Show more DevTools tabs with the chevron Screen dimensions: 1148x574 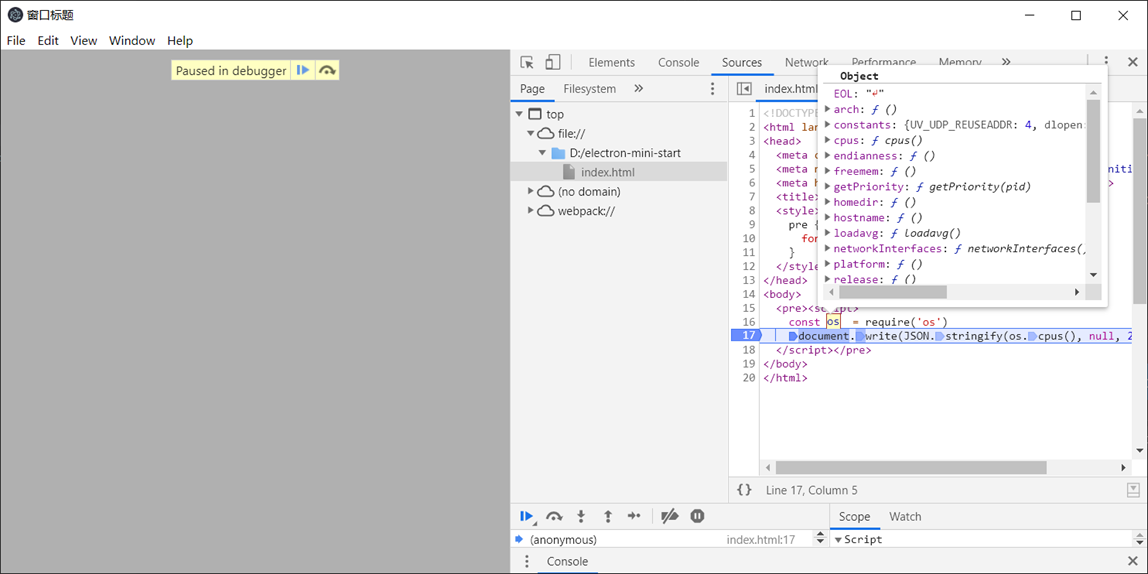pos(1006,62)
